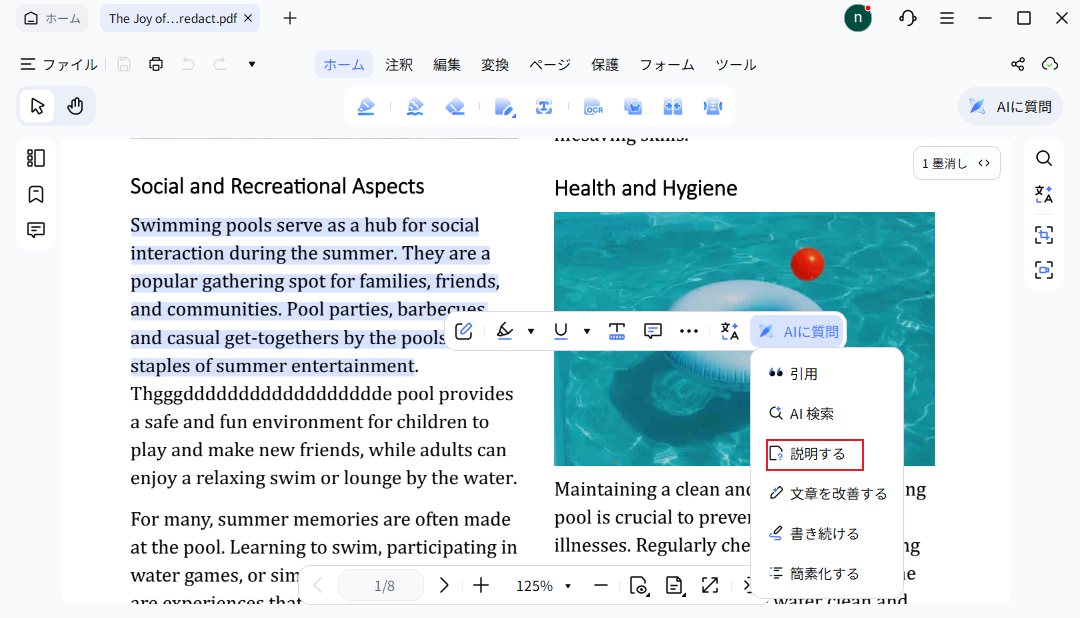Choose 説明する from the AI menu
Image resolution: width=1080 pixels, height=618 pixels.
(814, 454)
